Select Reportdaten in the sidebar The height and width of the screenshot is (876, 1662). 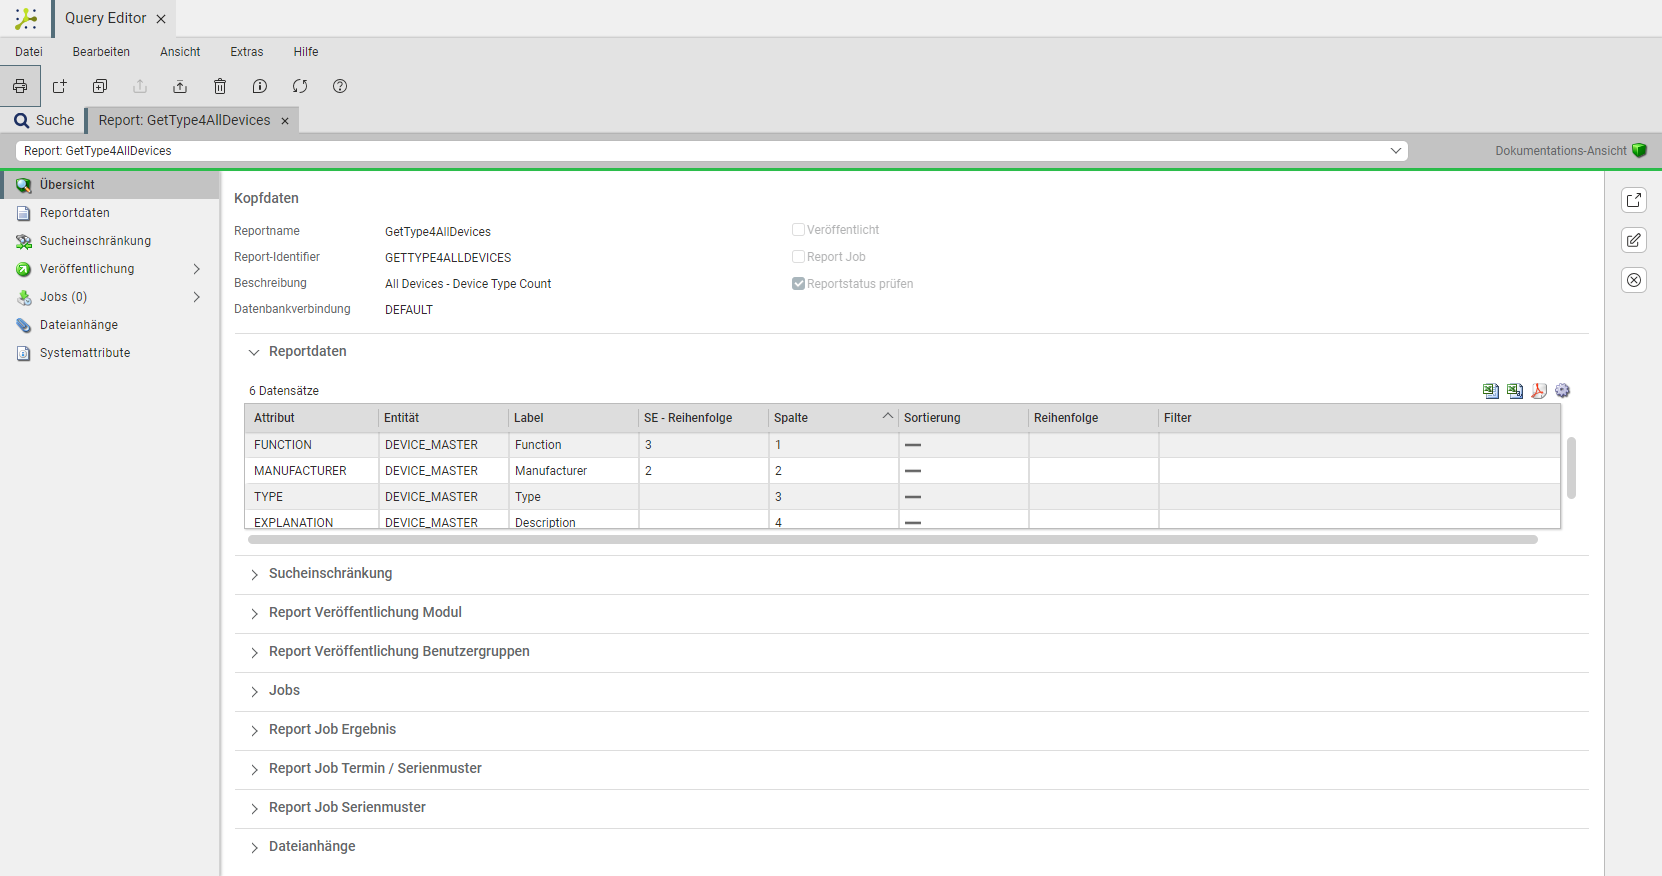(110, 213)
